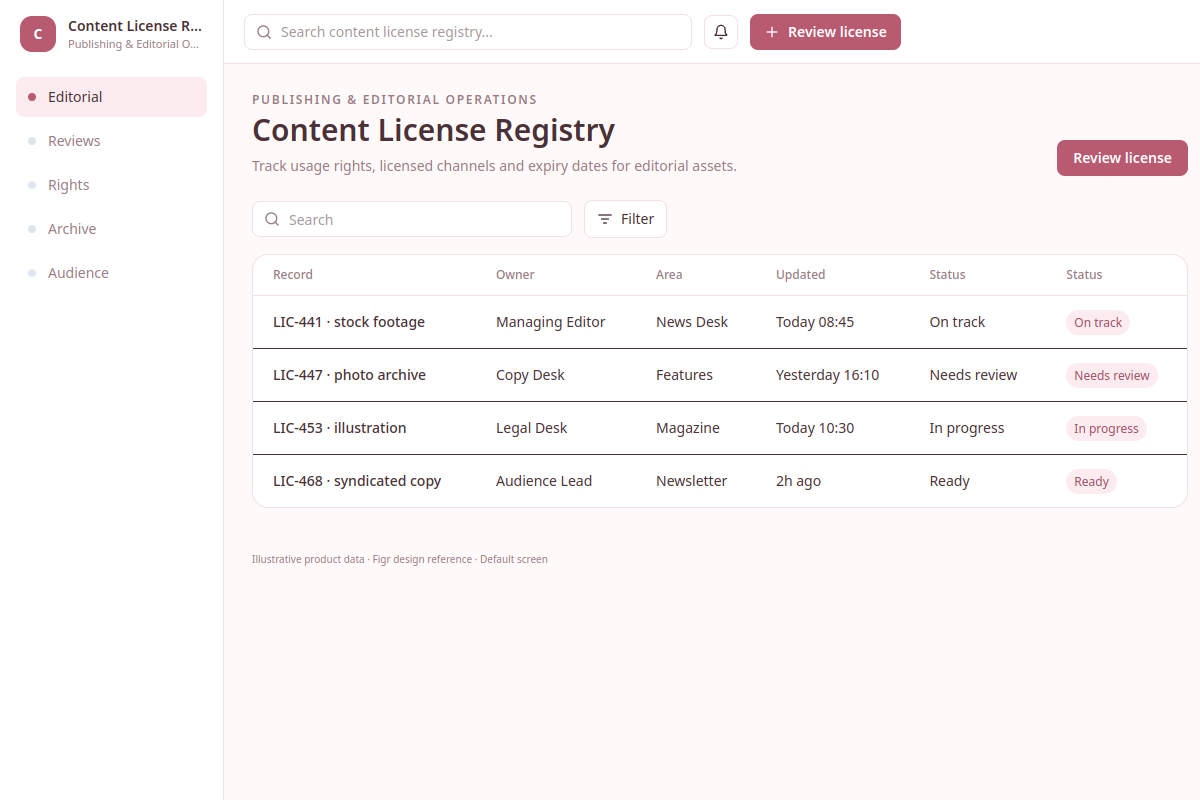Image resolution: width=1200 pixels, height=800 pixels.
Task: Click Review license button beside page title
Action: point(1122,158)
